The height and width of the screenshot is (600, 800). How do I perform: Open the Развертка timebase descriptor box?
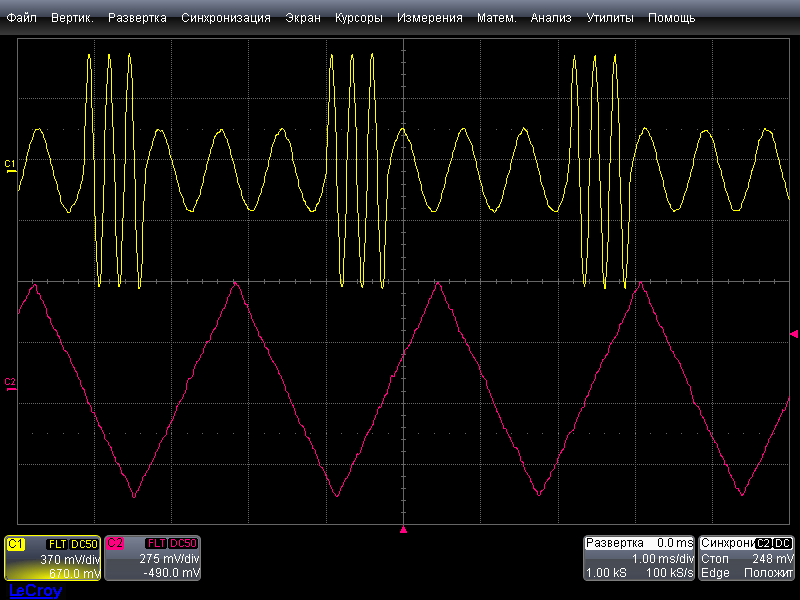pyautogui.click(x=639, y=558)
